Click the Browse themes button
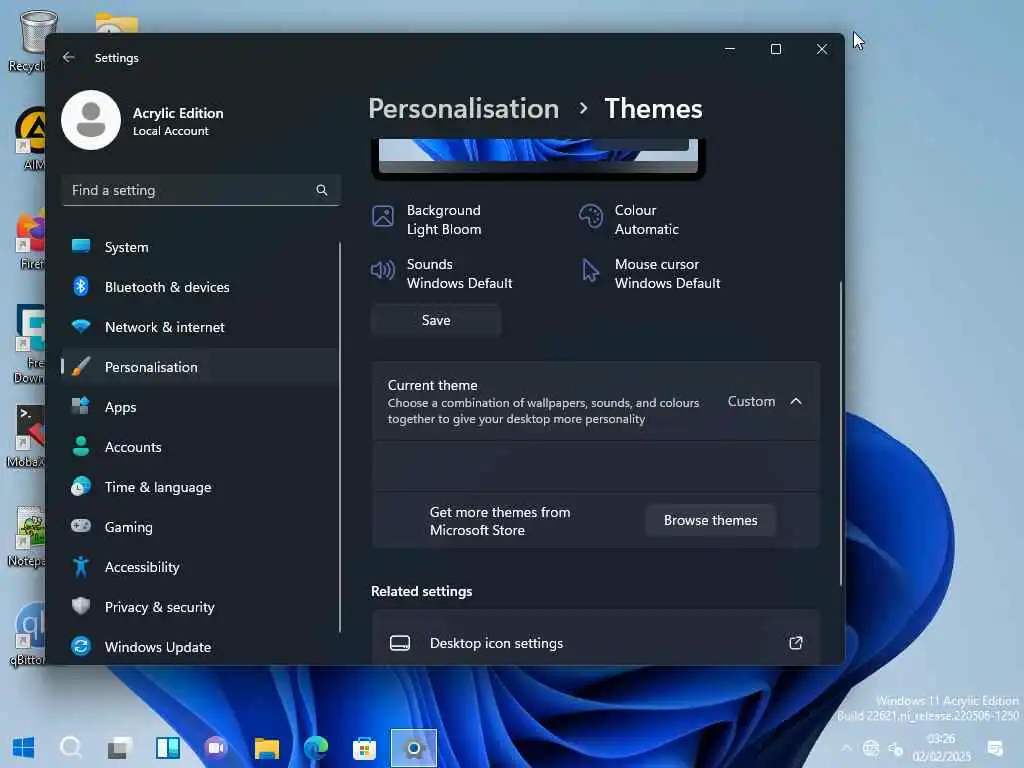 coord(711,520)
